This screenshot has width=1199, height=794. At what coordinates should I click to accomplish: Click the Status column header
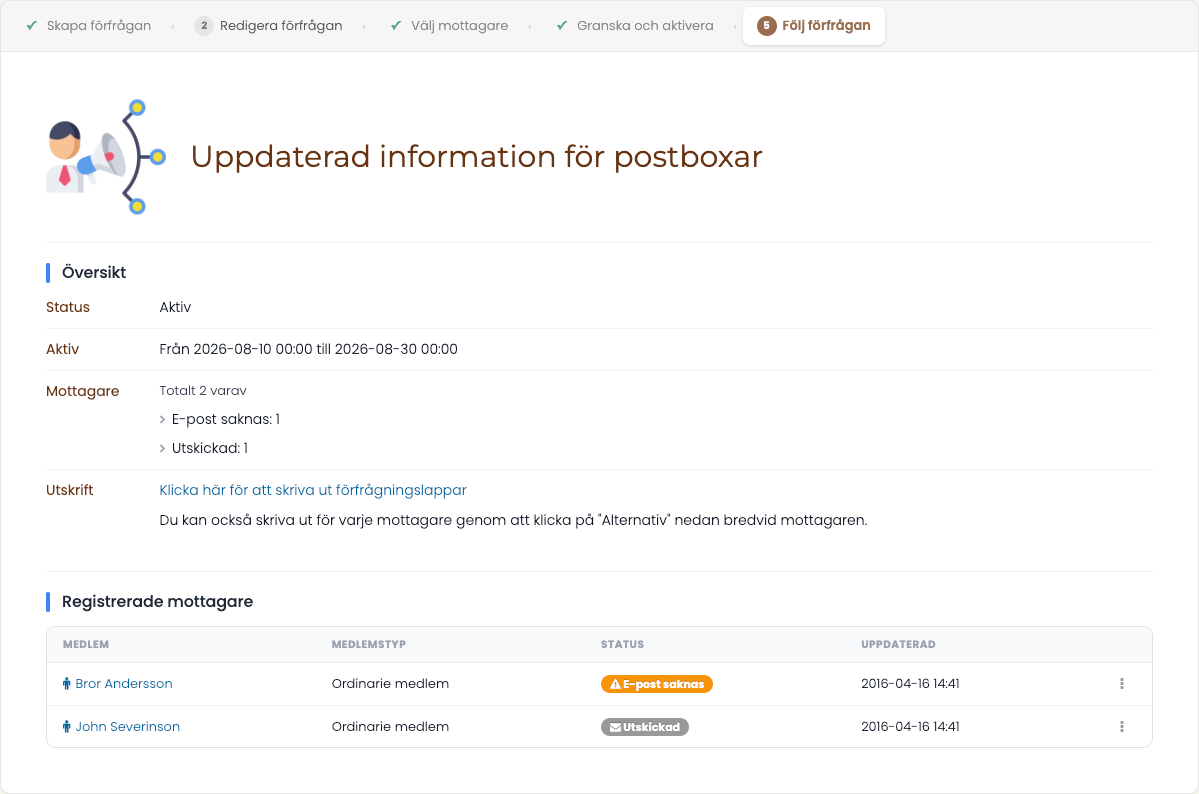622,645
